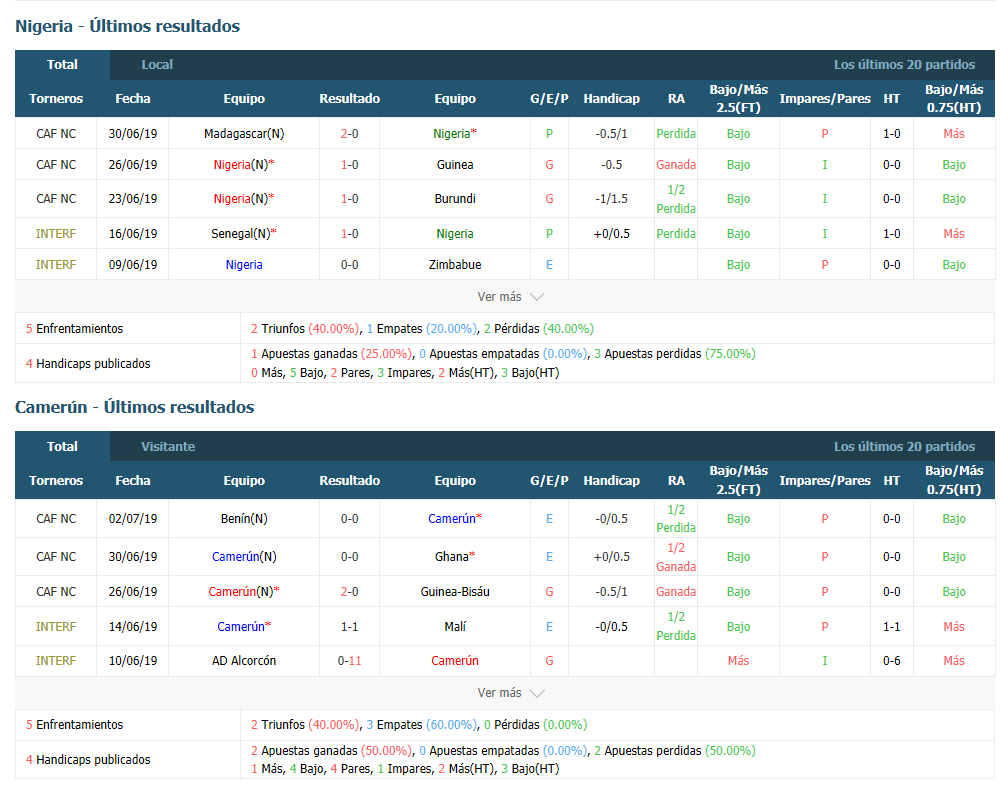The image size is (1001, 785).
Task: Open AD Alcorcón team link
Action: (244, 661)
